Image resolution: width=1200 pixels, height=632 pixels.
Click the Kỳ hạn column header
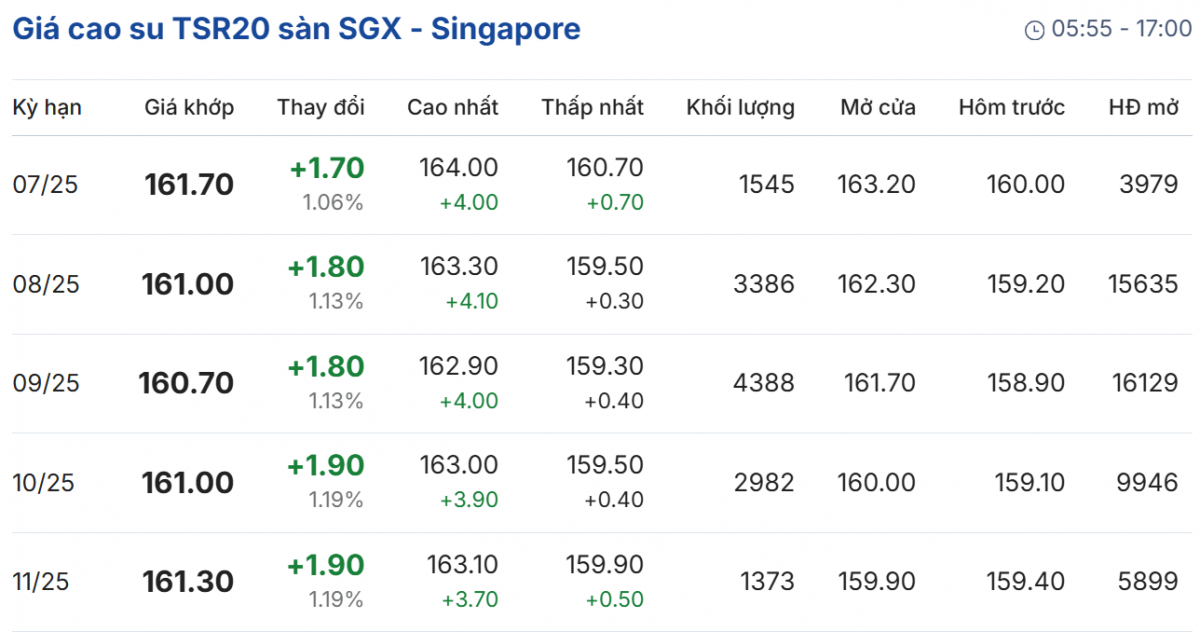pyautogui.click(x=47, y=108)
